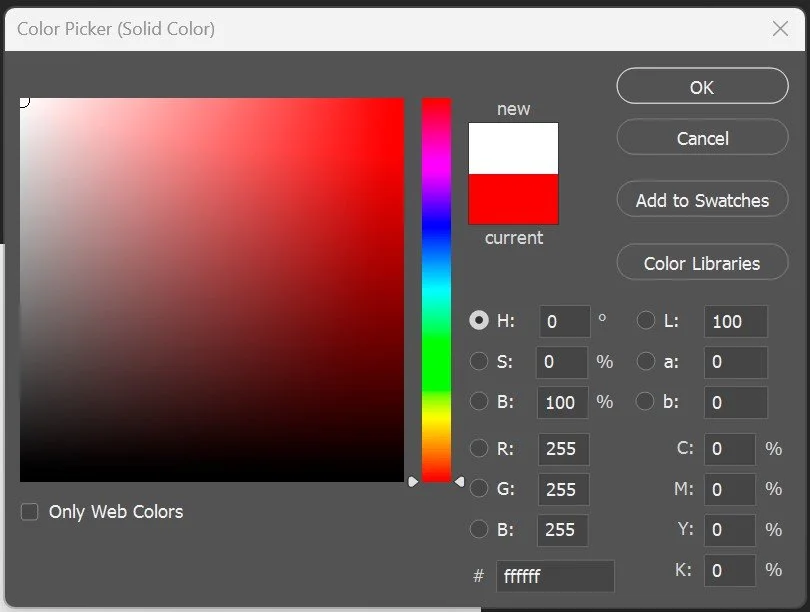Select the L radio button
The image size is (810, 612).
click(645, 320)
